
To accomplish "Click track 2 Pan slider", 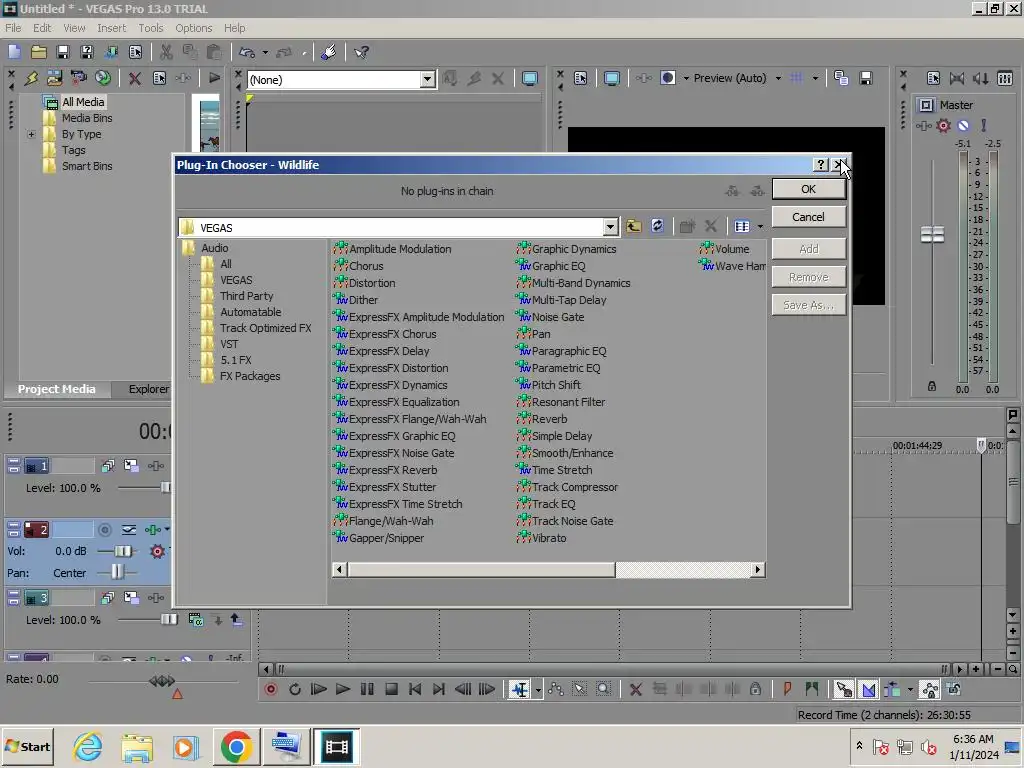I will click(x=116, y=573).
